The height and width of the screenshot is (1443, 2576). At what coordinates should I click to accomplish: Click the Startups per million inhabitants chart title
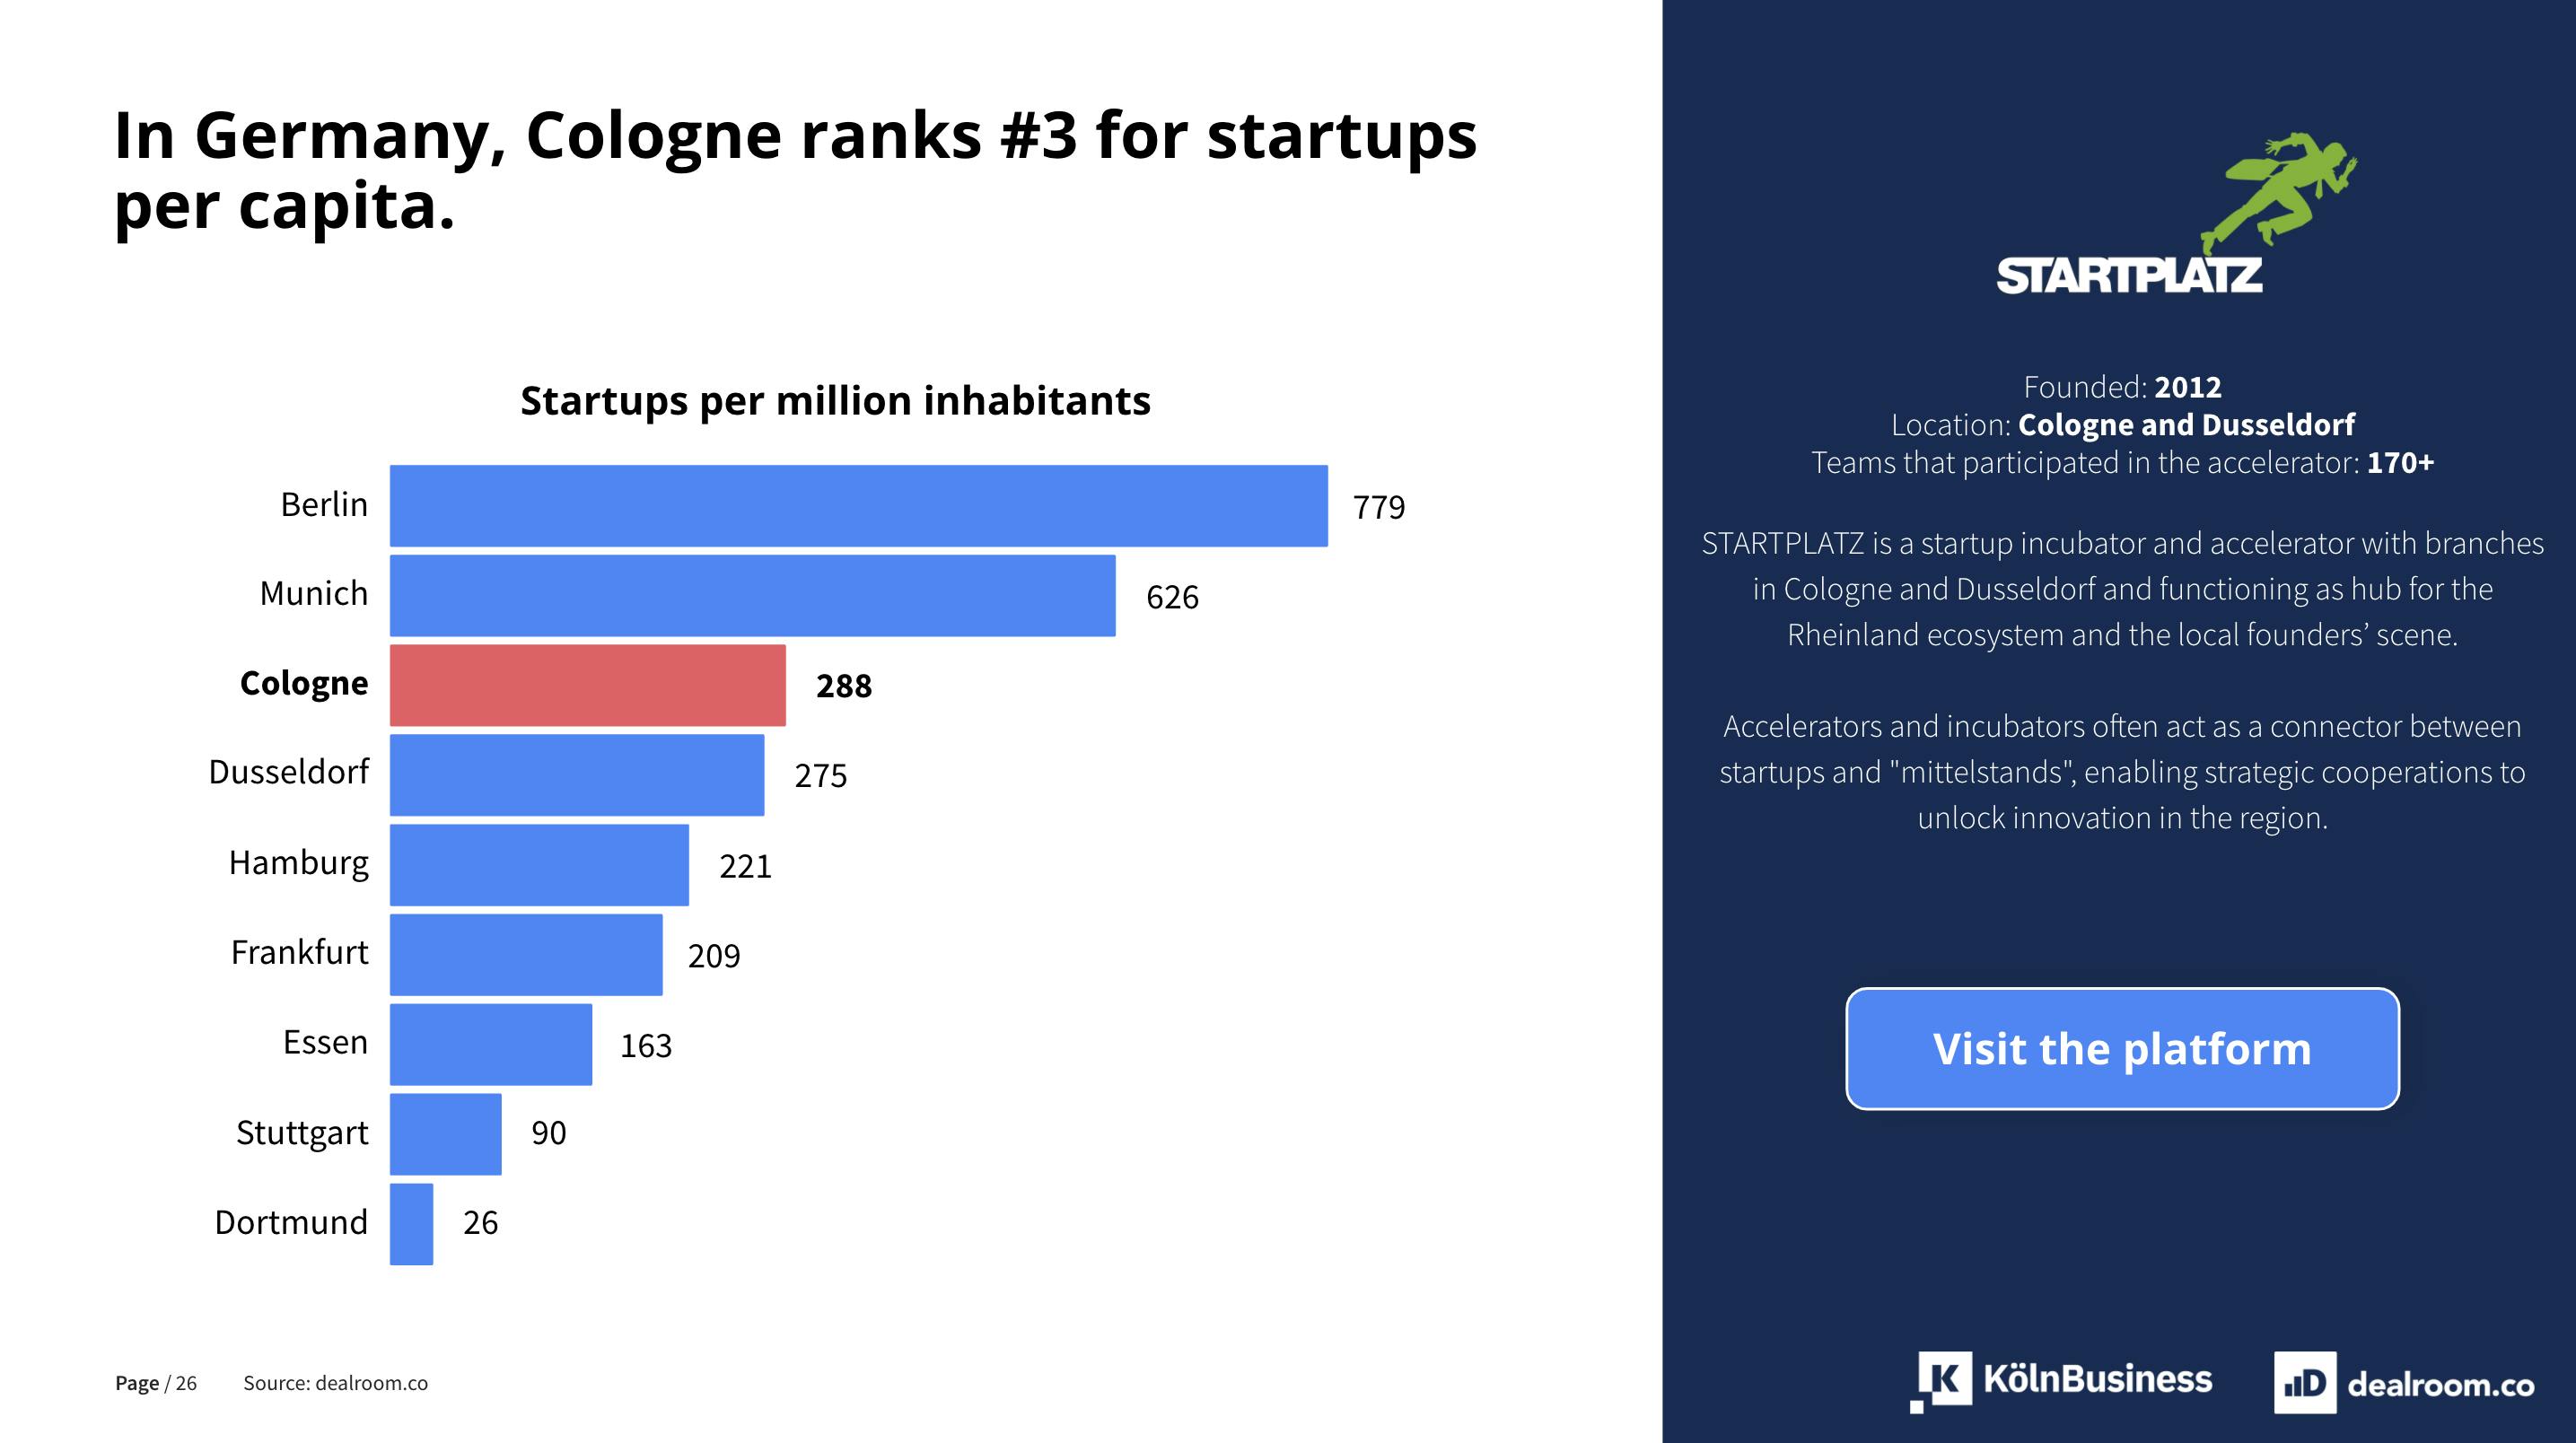[835, 401]
